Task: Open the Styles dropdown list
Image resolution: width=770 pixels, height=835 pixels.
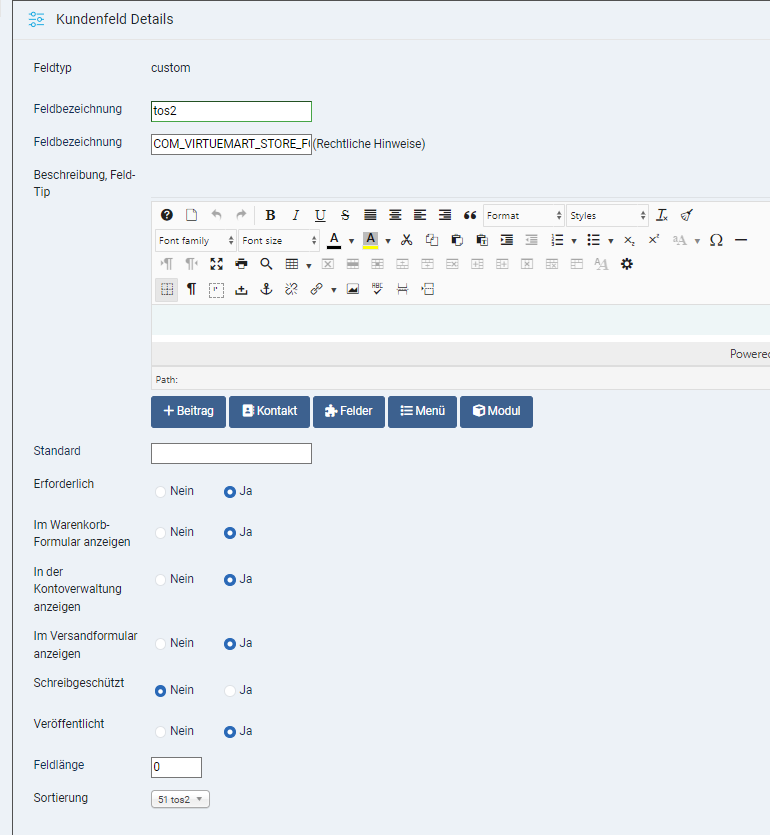Action: pyautogui.click(x=607, y=215)
